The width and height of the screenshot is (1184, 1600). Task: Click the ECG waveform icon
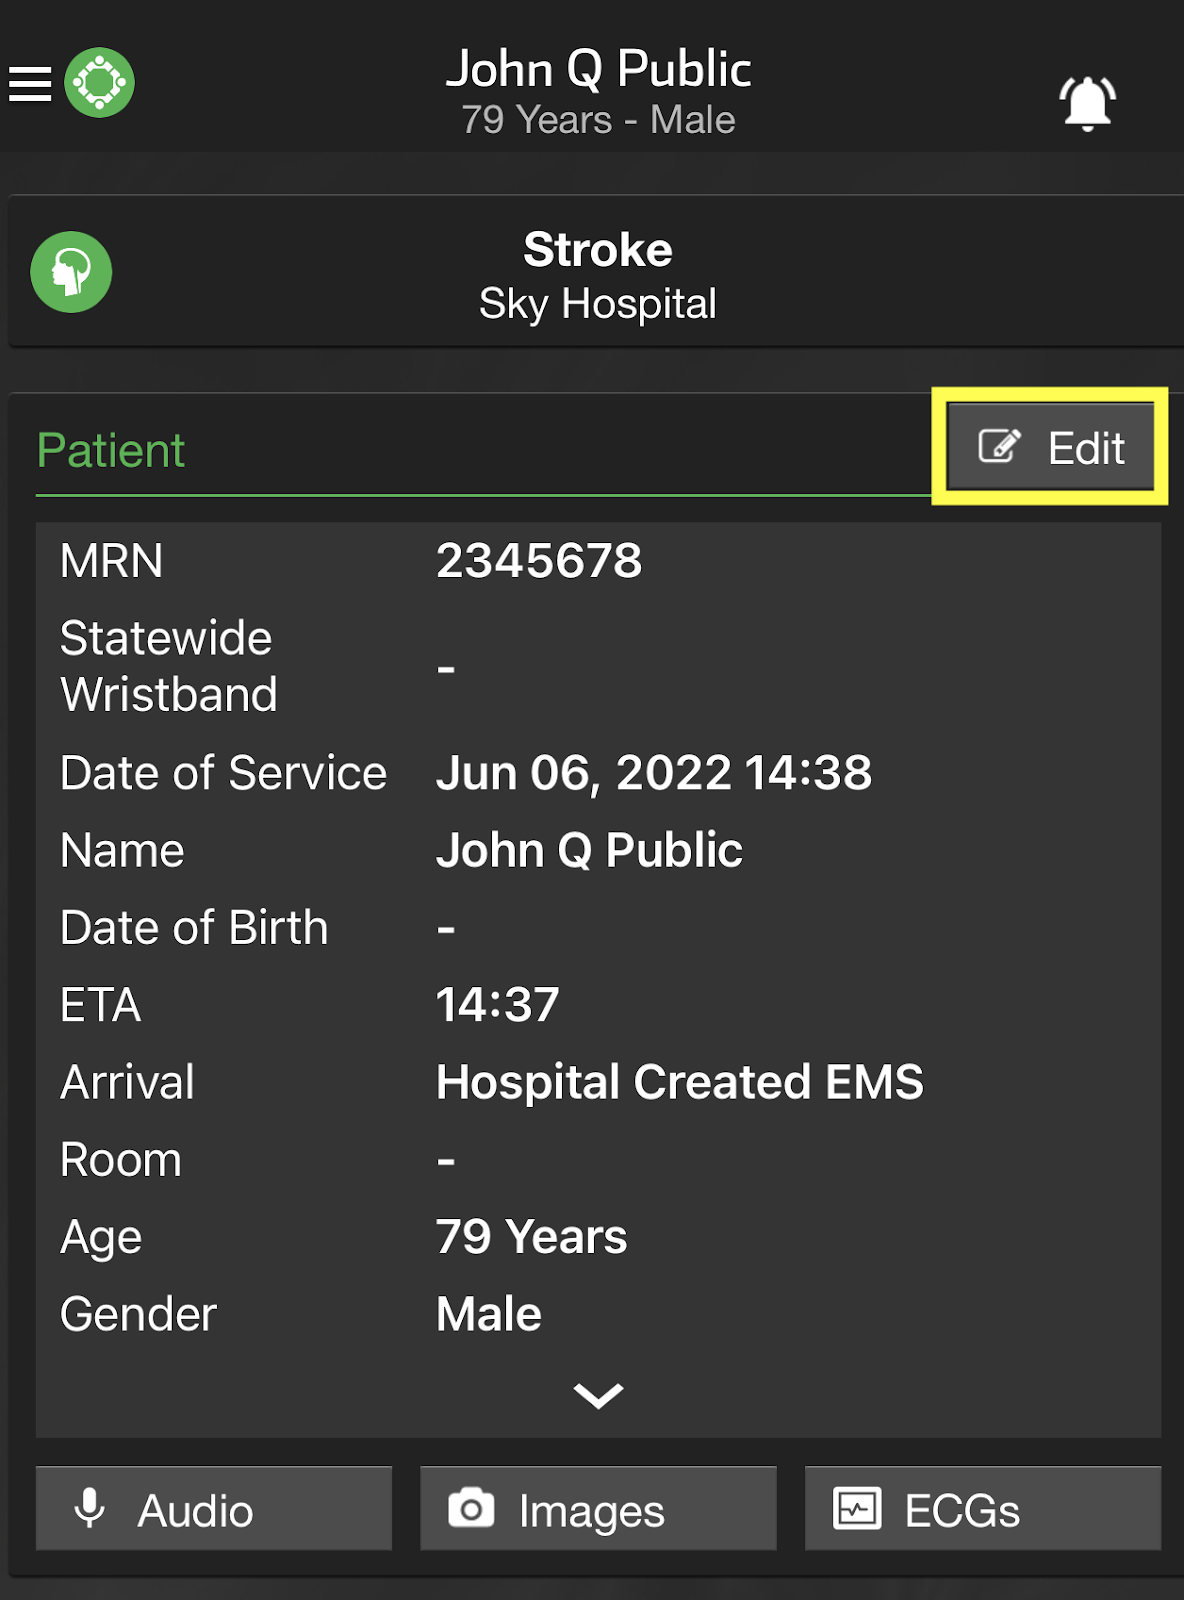tap(857, 1508)
